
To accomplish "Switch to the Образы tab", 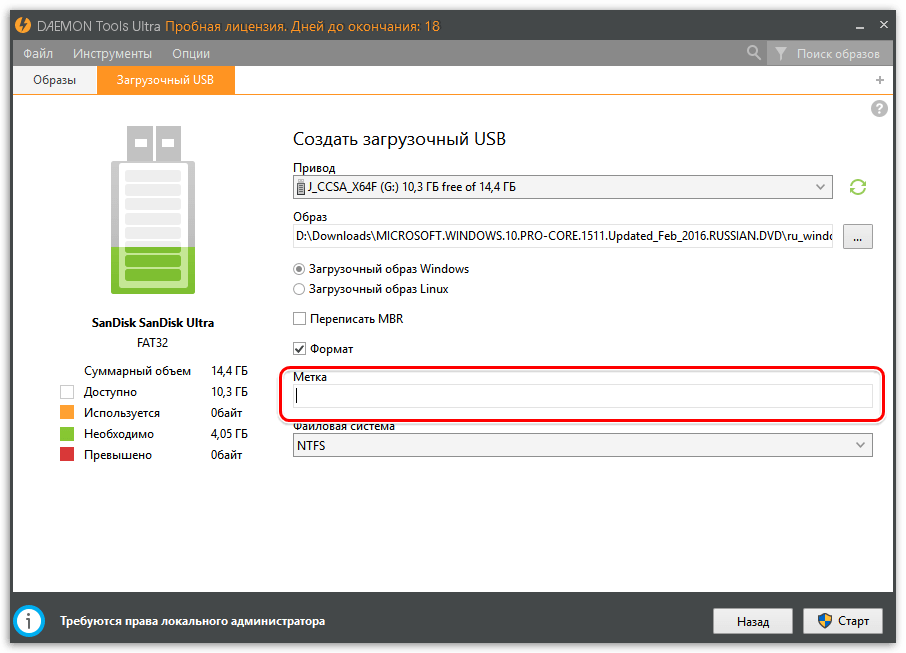I will (54, 80).
